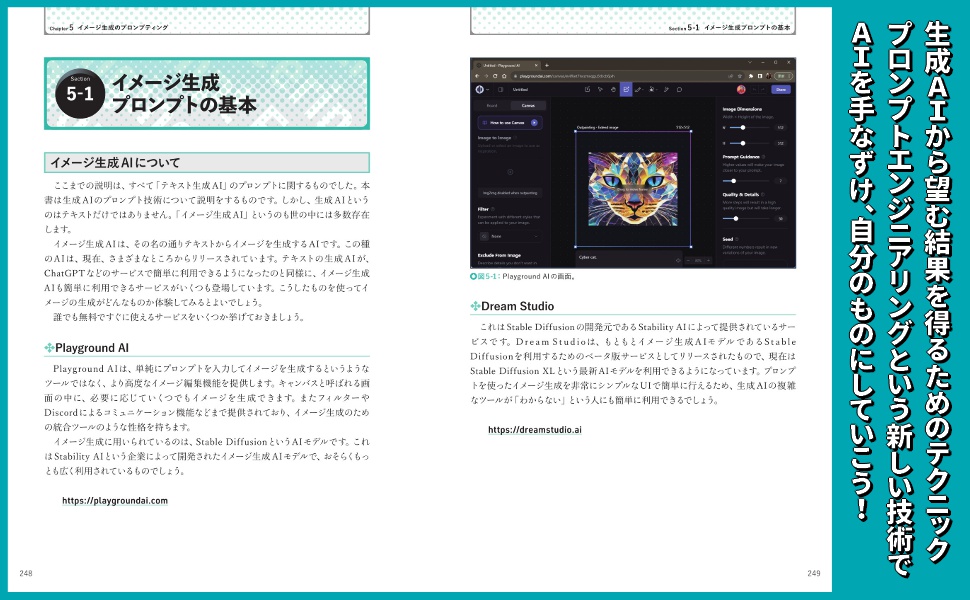Toggle the sidebar panel icon beside Untitled
Screen dimensions: 970x600
501,89
